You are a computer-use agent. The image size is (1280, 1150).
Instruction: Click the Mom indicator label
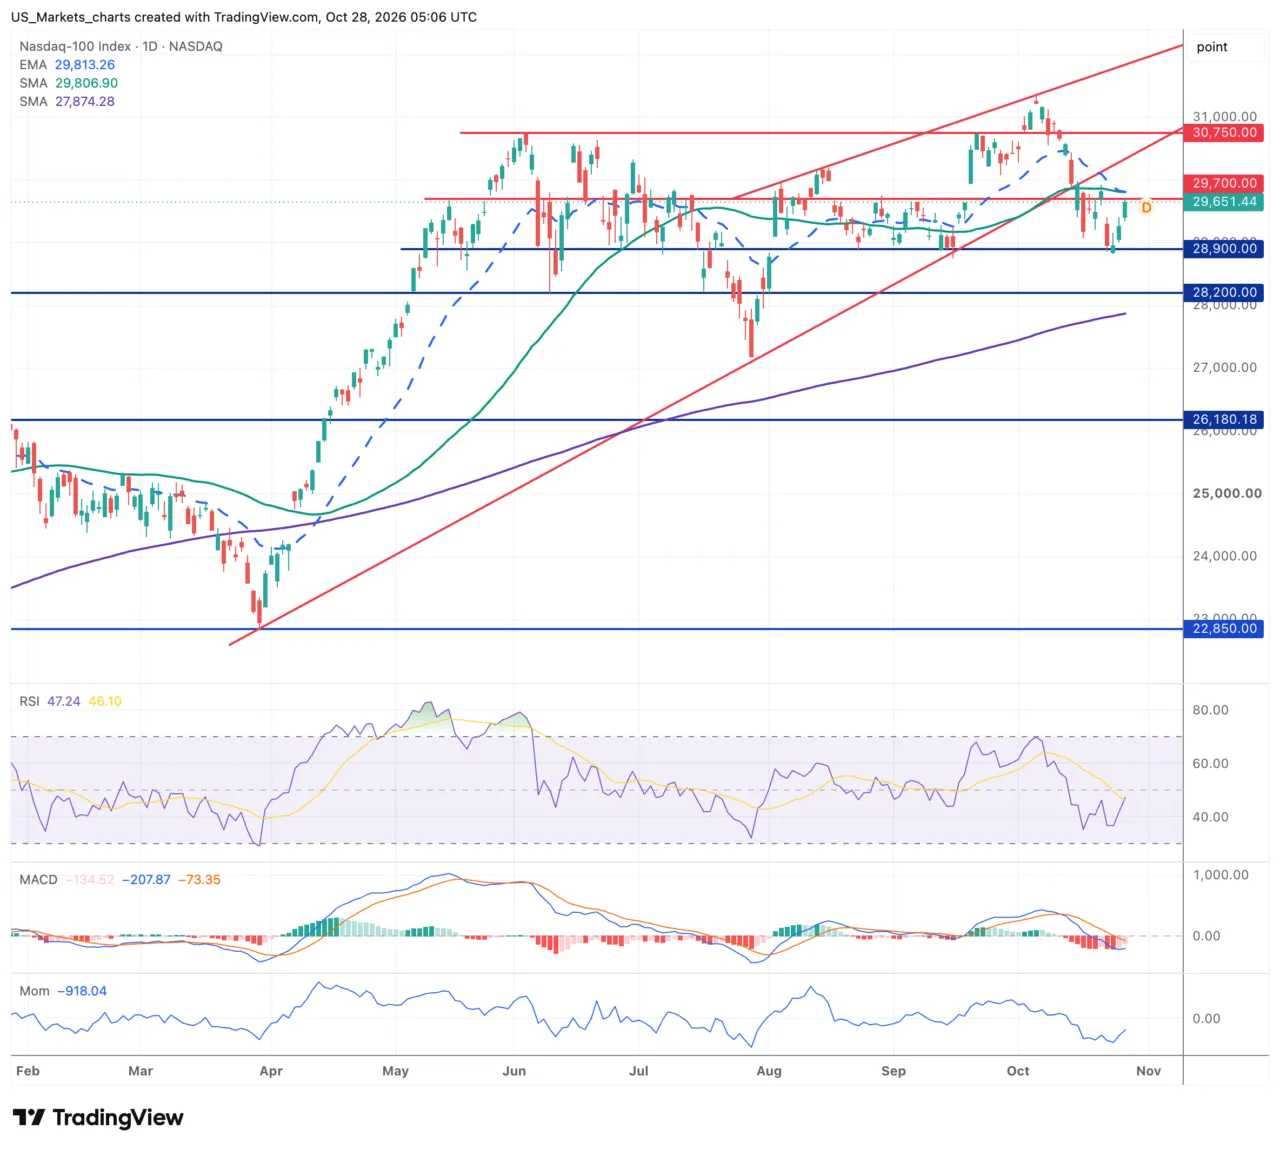click(34, 991)
